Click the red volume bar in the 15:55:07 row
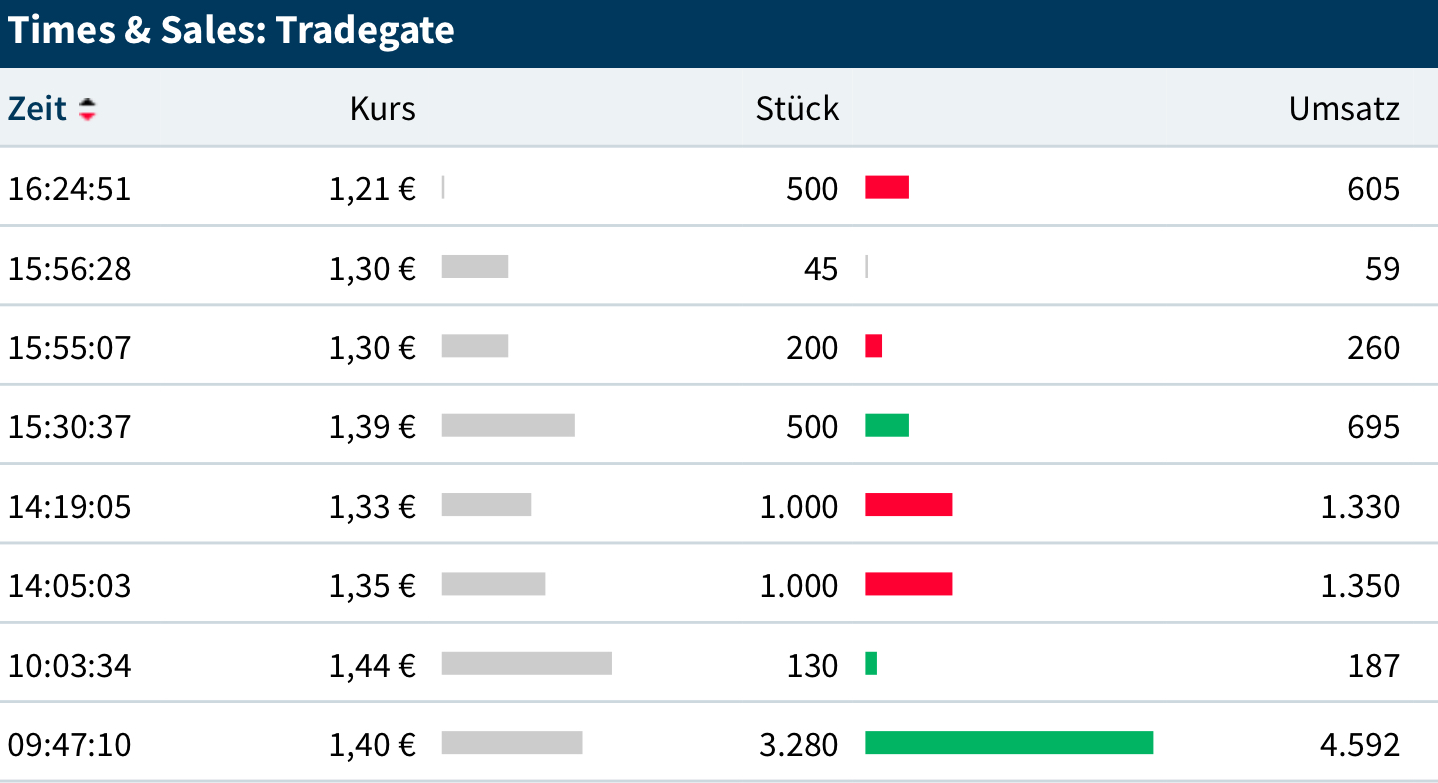The image size is (1438, 783). pyautogui.click(x=874, y=346)
